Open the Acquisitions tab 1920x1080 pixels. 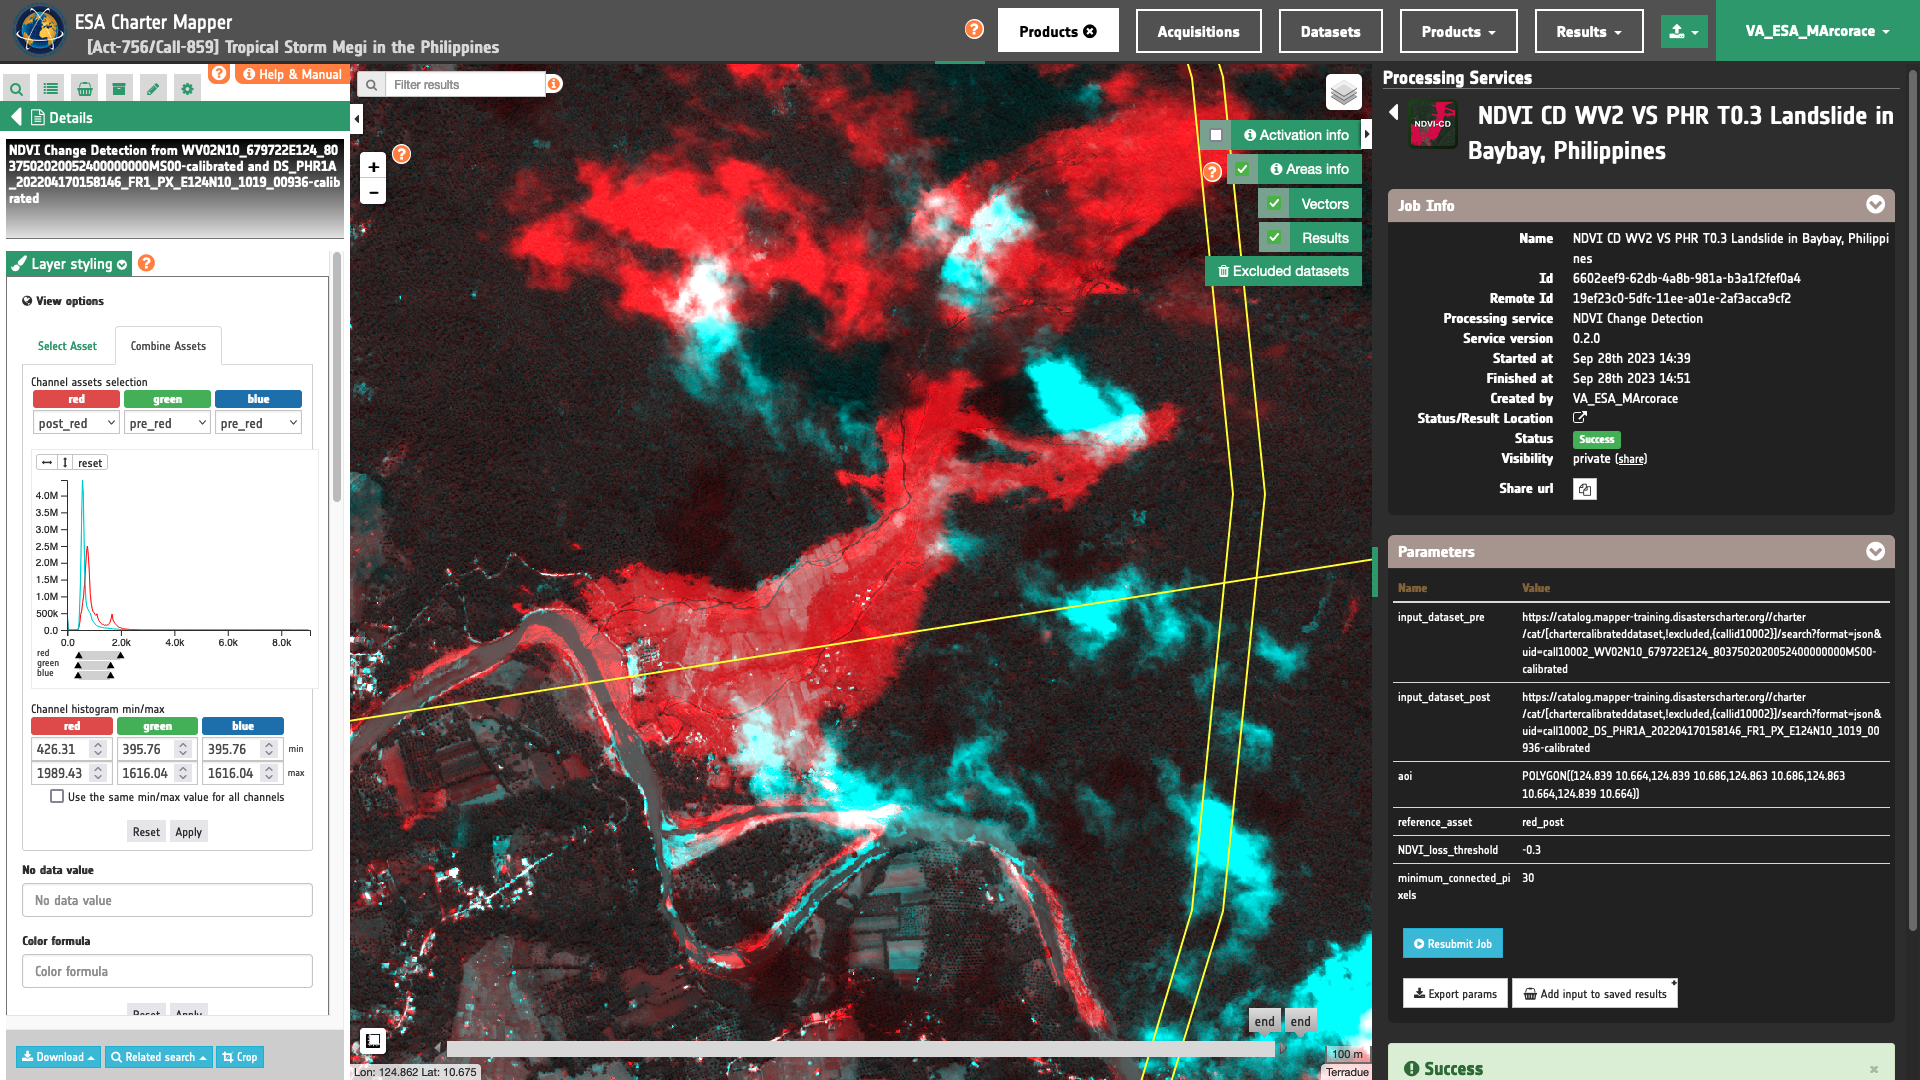1198,31
